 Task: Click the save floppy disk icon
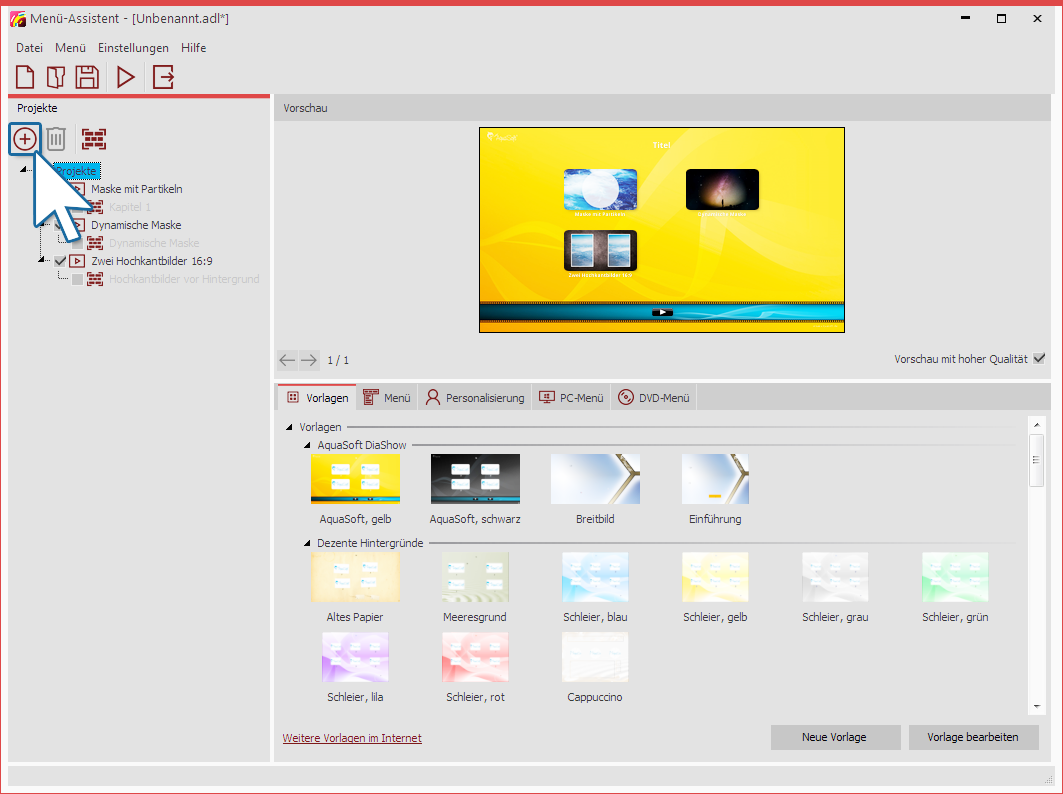[87, 77]
